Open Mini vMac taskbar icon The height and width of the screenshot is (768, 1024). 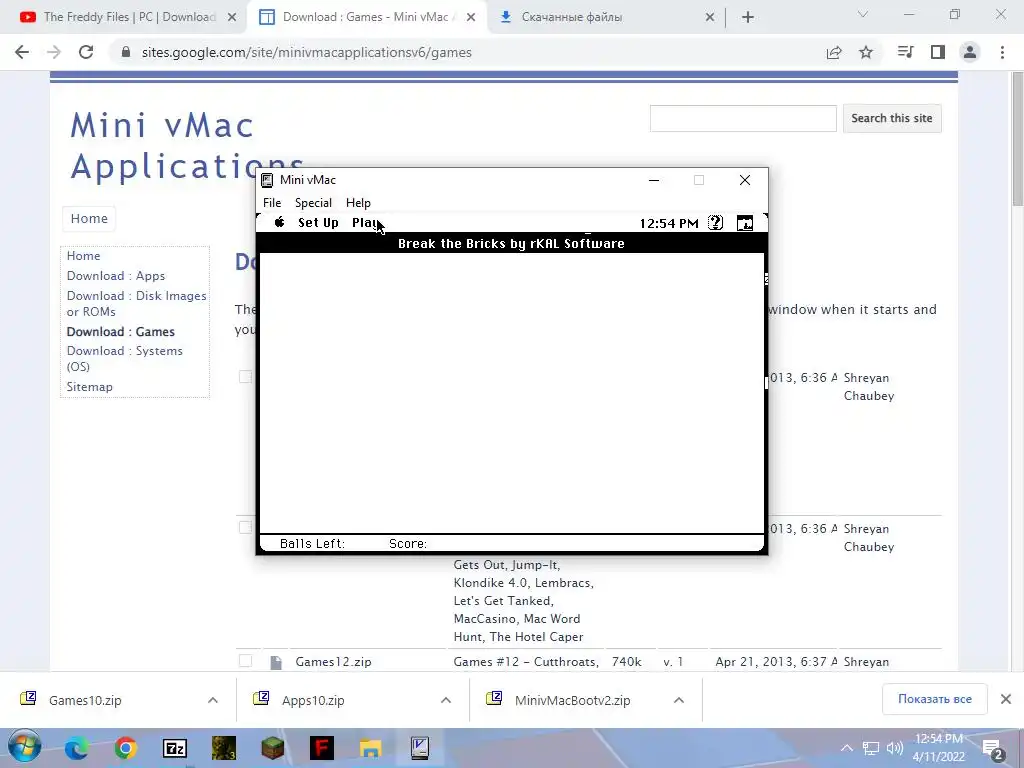point(419,748)
